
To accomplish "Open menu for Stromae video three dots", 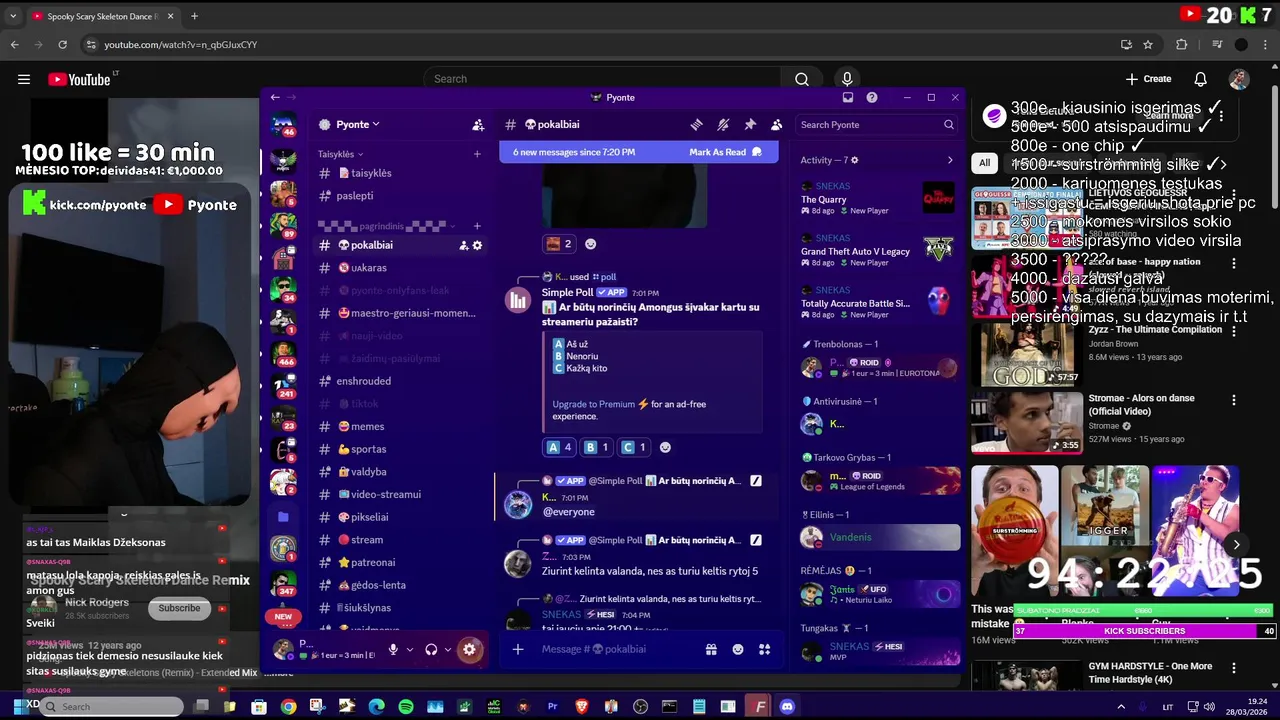I will point(1233,400).
